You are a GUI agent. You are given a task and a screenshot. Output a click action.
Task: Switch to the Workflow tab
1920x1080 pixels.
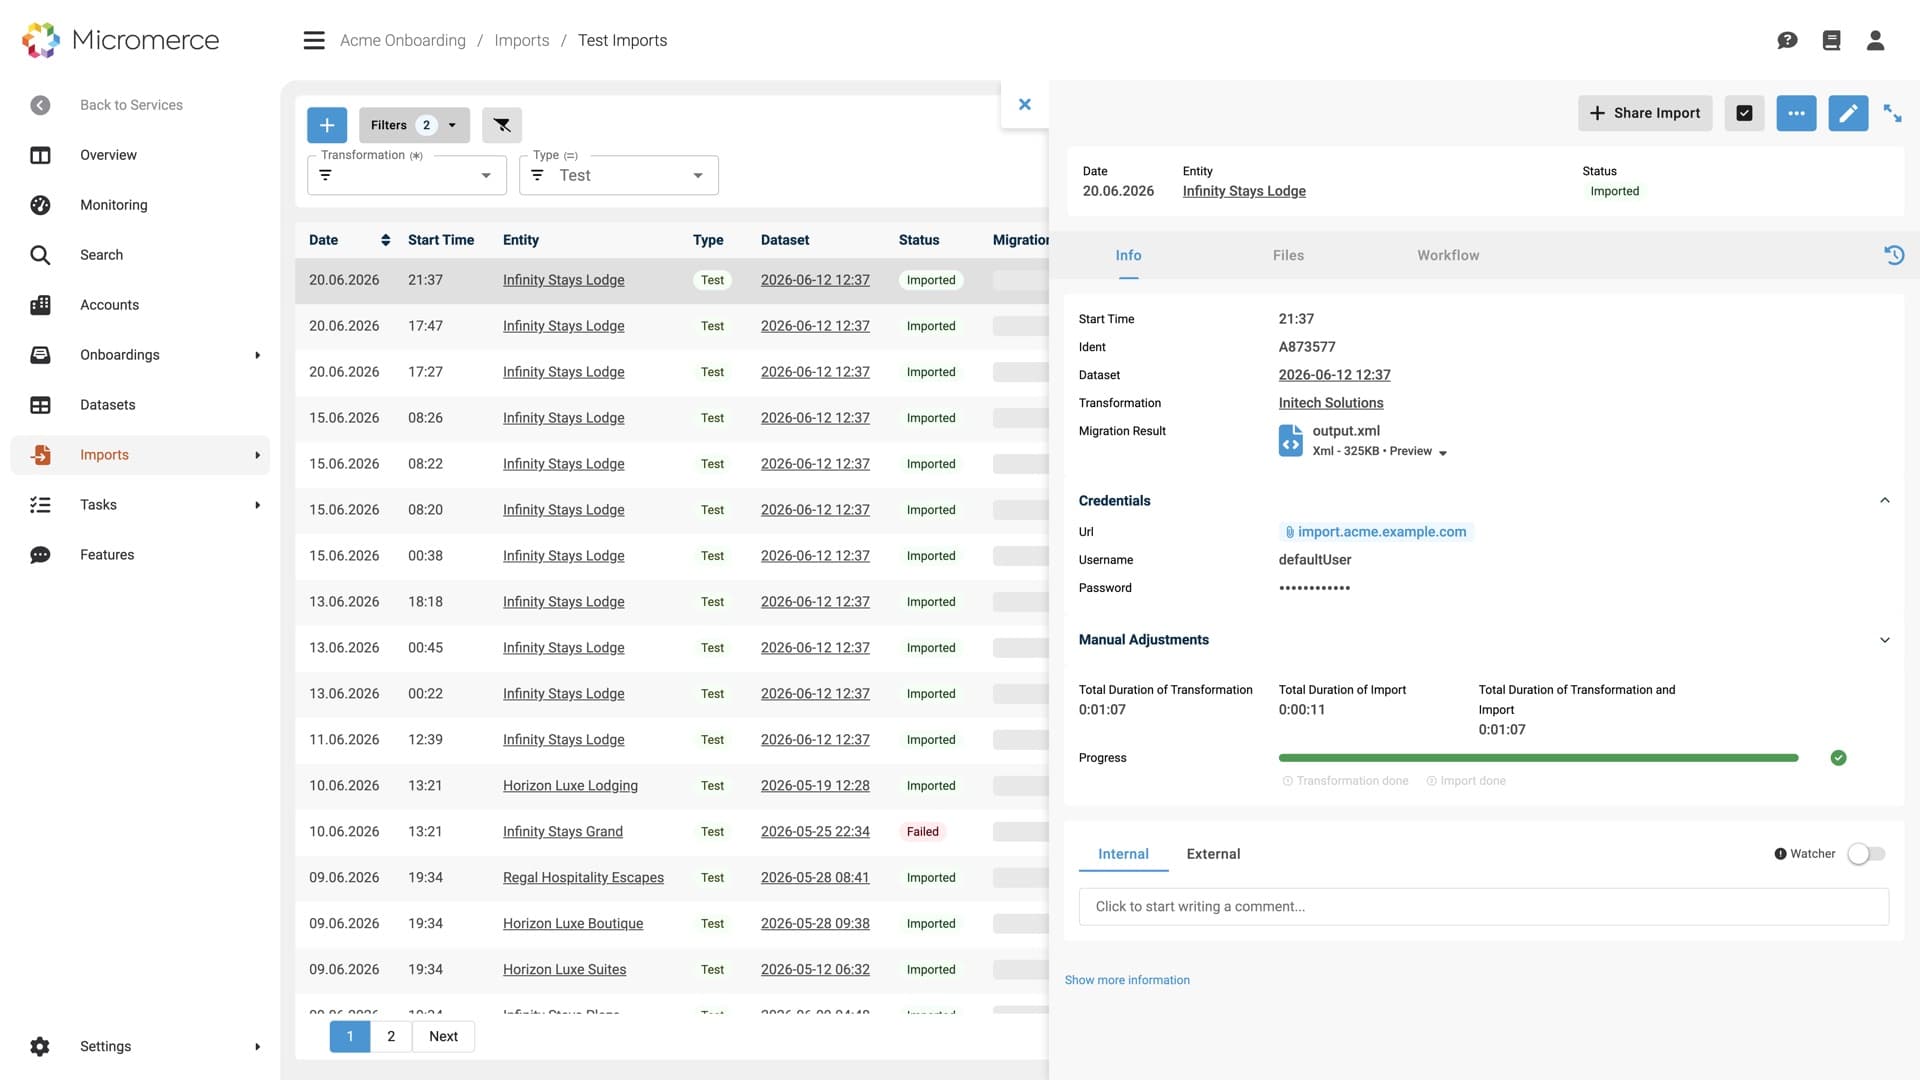[1448, 255]
